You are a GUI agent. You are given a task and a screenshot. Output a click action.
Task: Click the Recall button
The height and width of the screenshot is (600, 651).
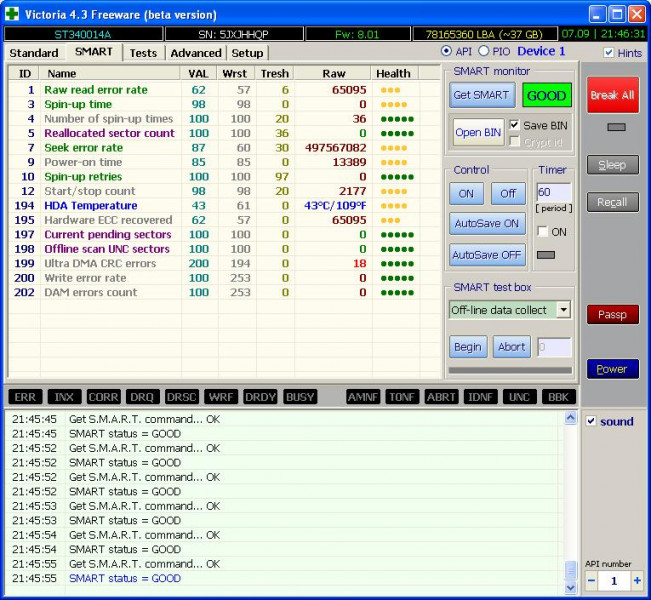(x=612, y=202)
